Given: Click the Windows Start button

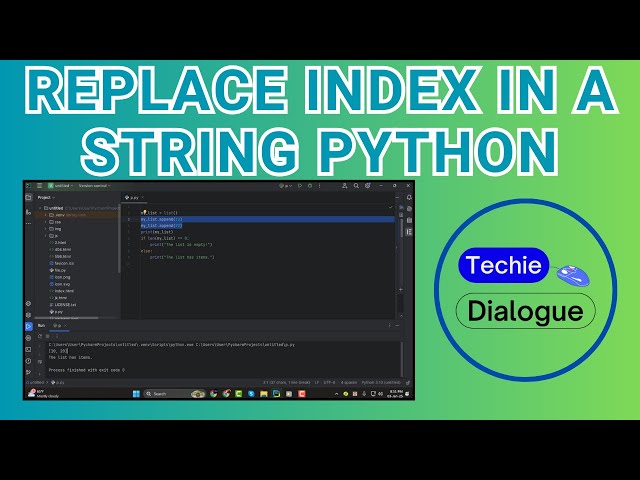Looking at the screenshot, I should coord(136,394).
